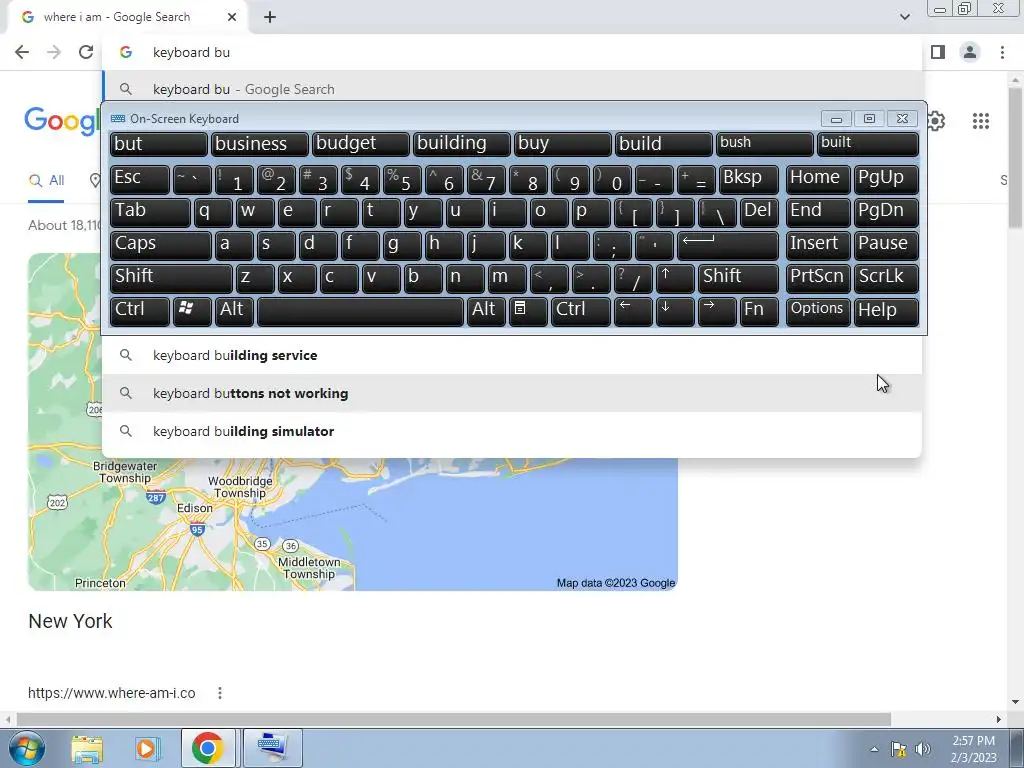Tap the Del key
This screenshot has width=1024, height=768.
pos(760,212)
